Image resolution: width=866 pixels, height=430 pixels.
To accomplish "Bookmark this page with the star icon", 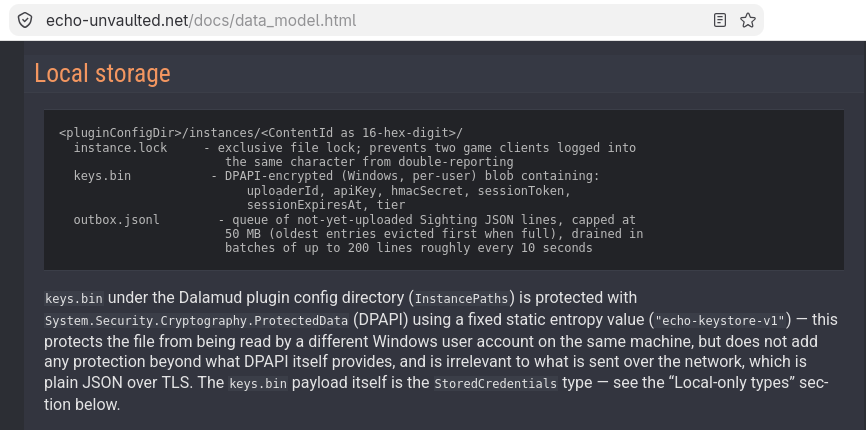I will [x=748, y=20].
